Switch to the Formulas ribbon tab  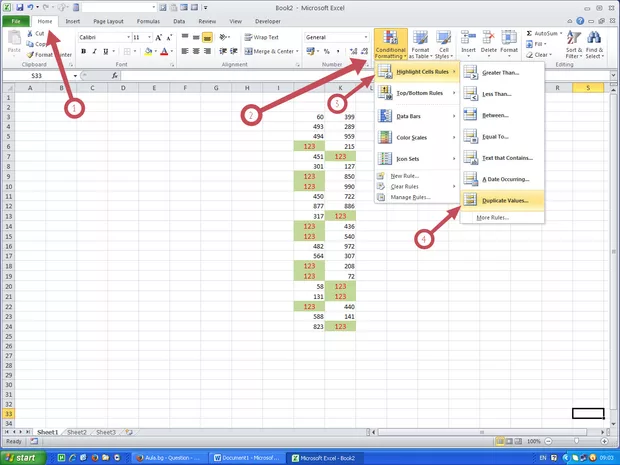click(x=147, y=20)
